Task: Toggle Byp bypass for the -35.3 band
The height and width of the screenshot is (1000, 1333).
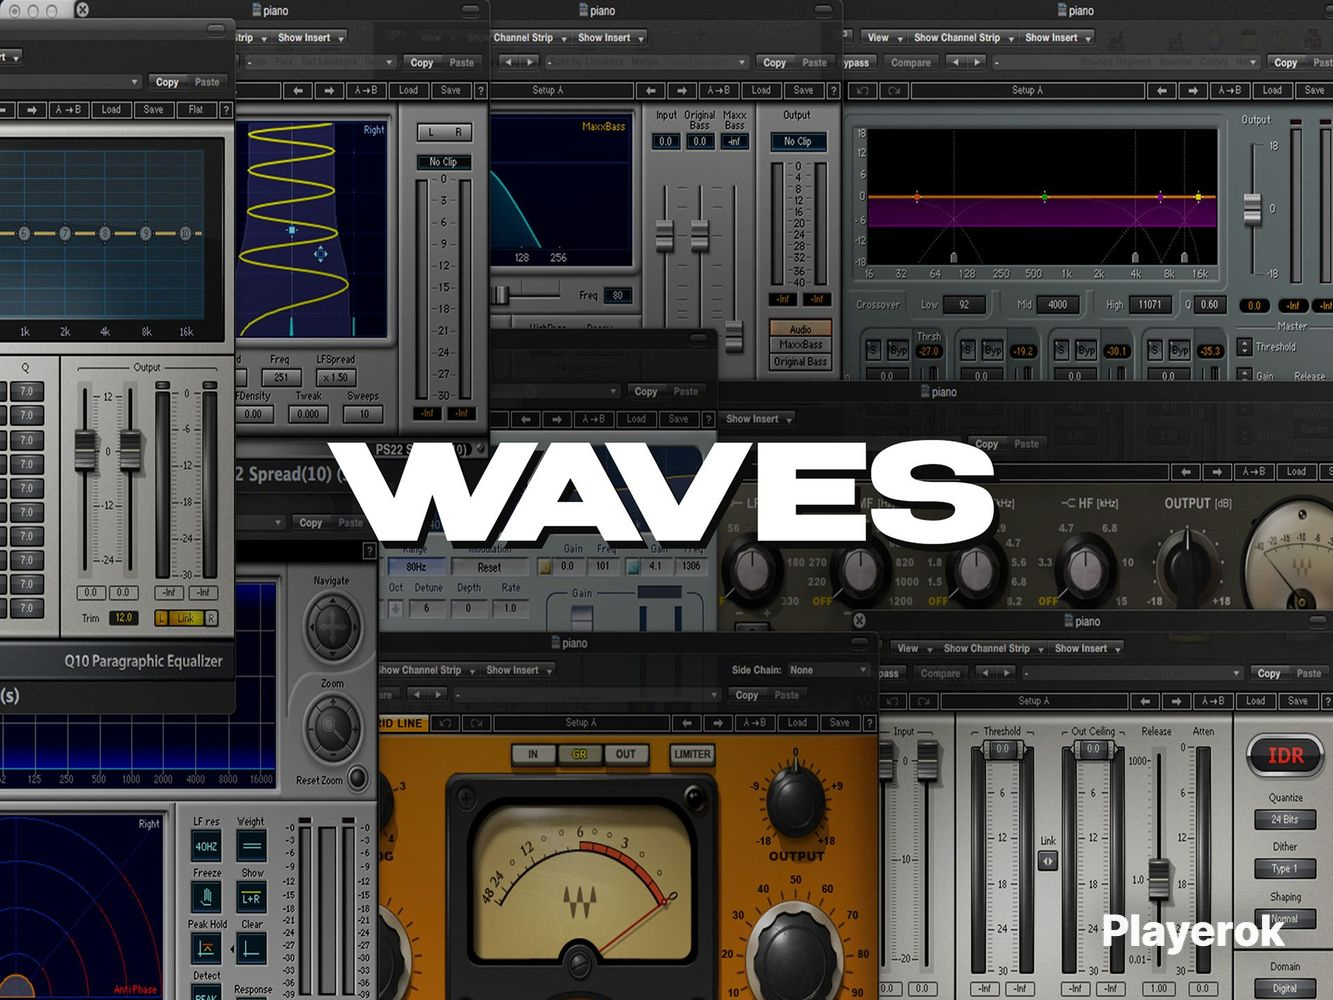Action: [1179, 351]
